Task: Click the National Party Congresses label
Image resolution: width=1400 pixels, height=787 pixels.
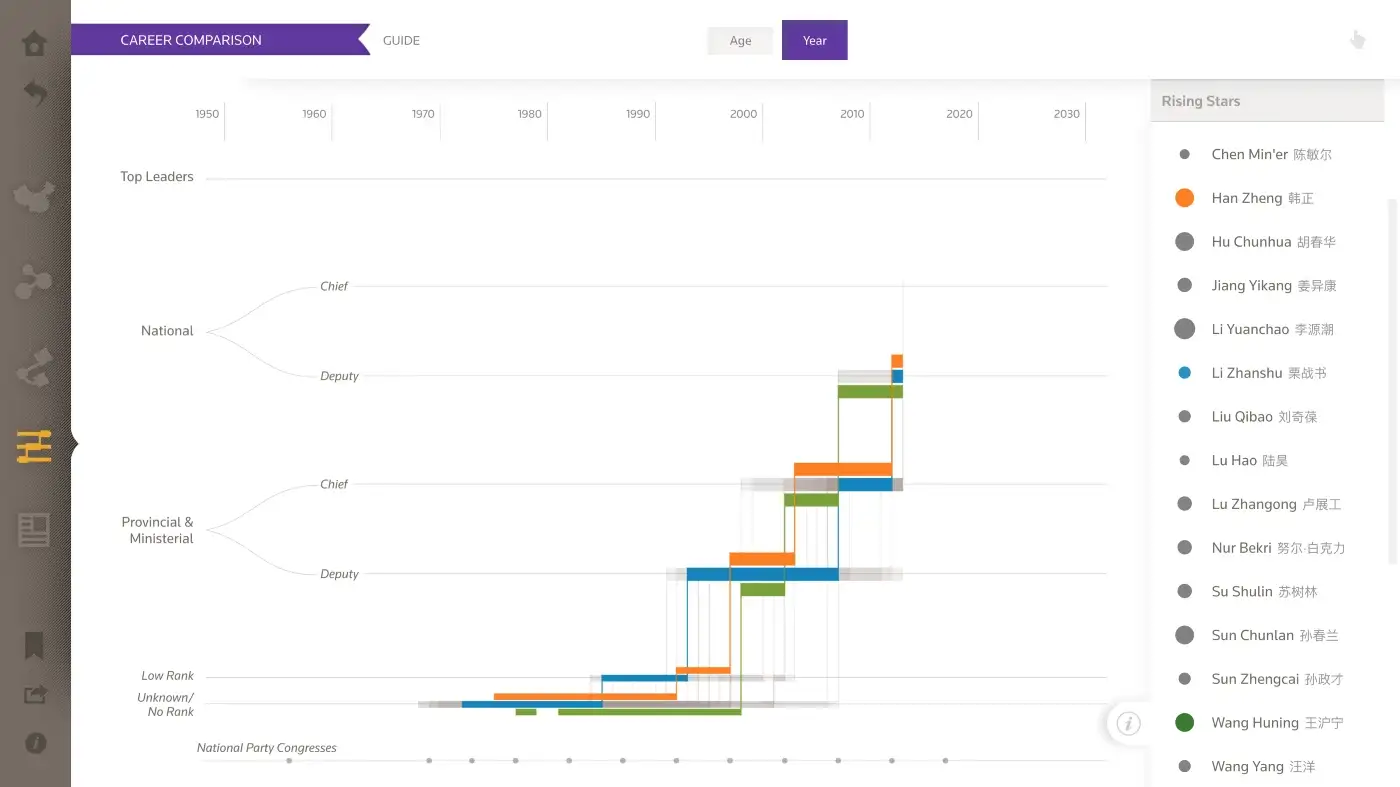Action: coord(267,748)
